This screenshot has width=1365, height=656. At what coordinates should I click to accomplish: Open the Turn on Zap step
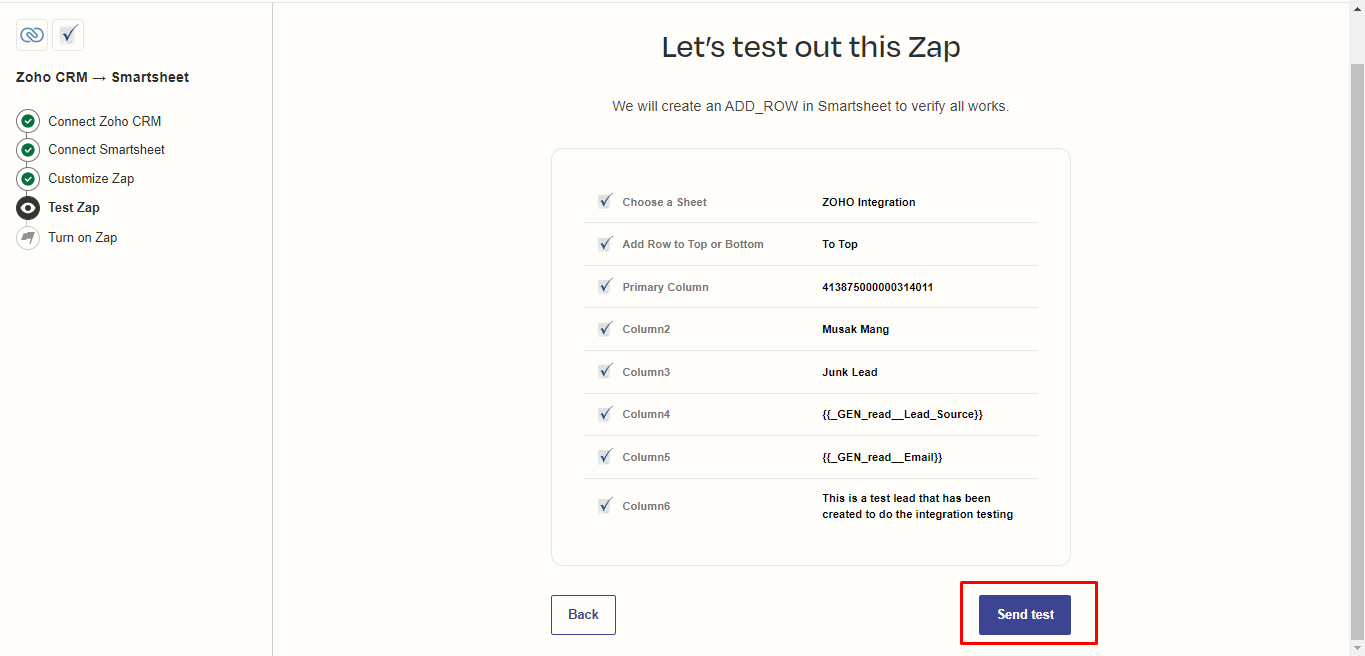[x=82, y=237]
